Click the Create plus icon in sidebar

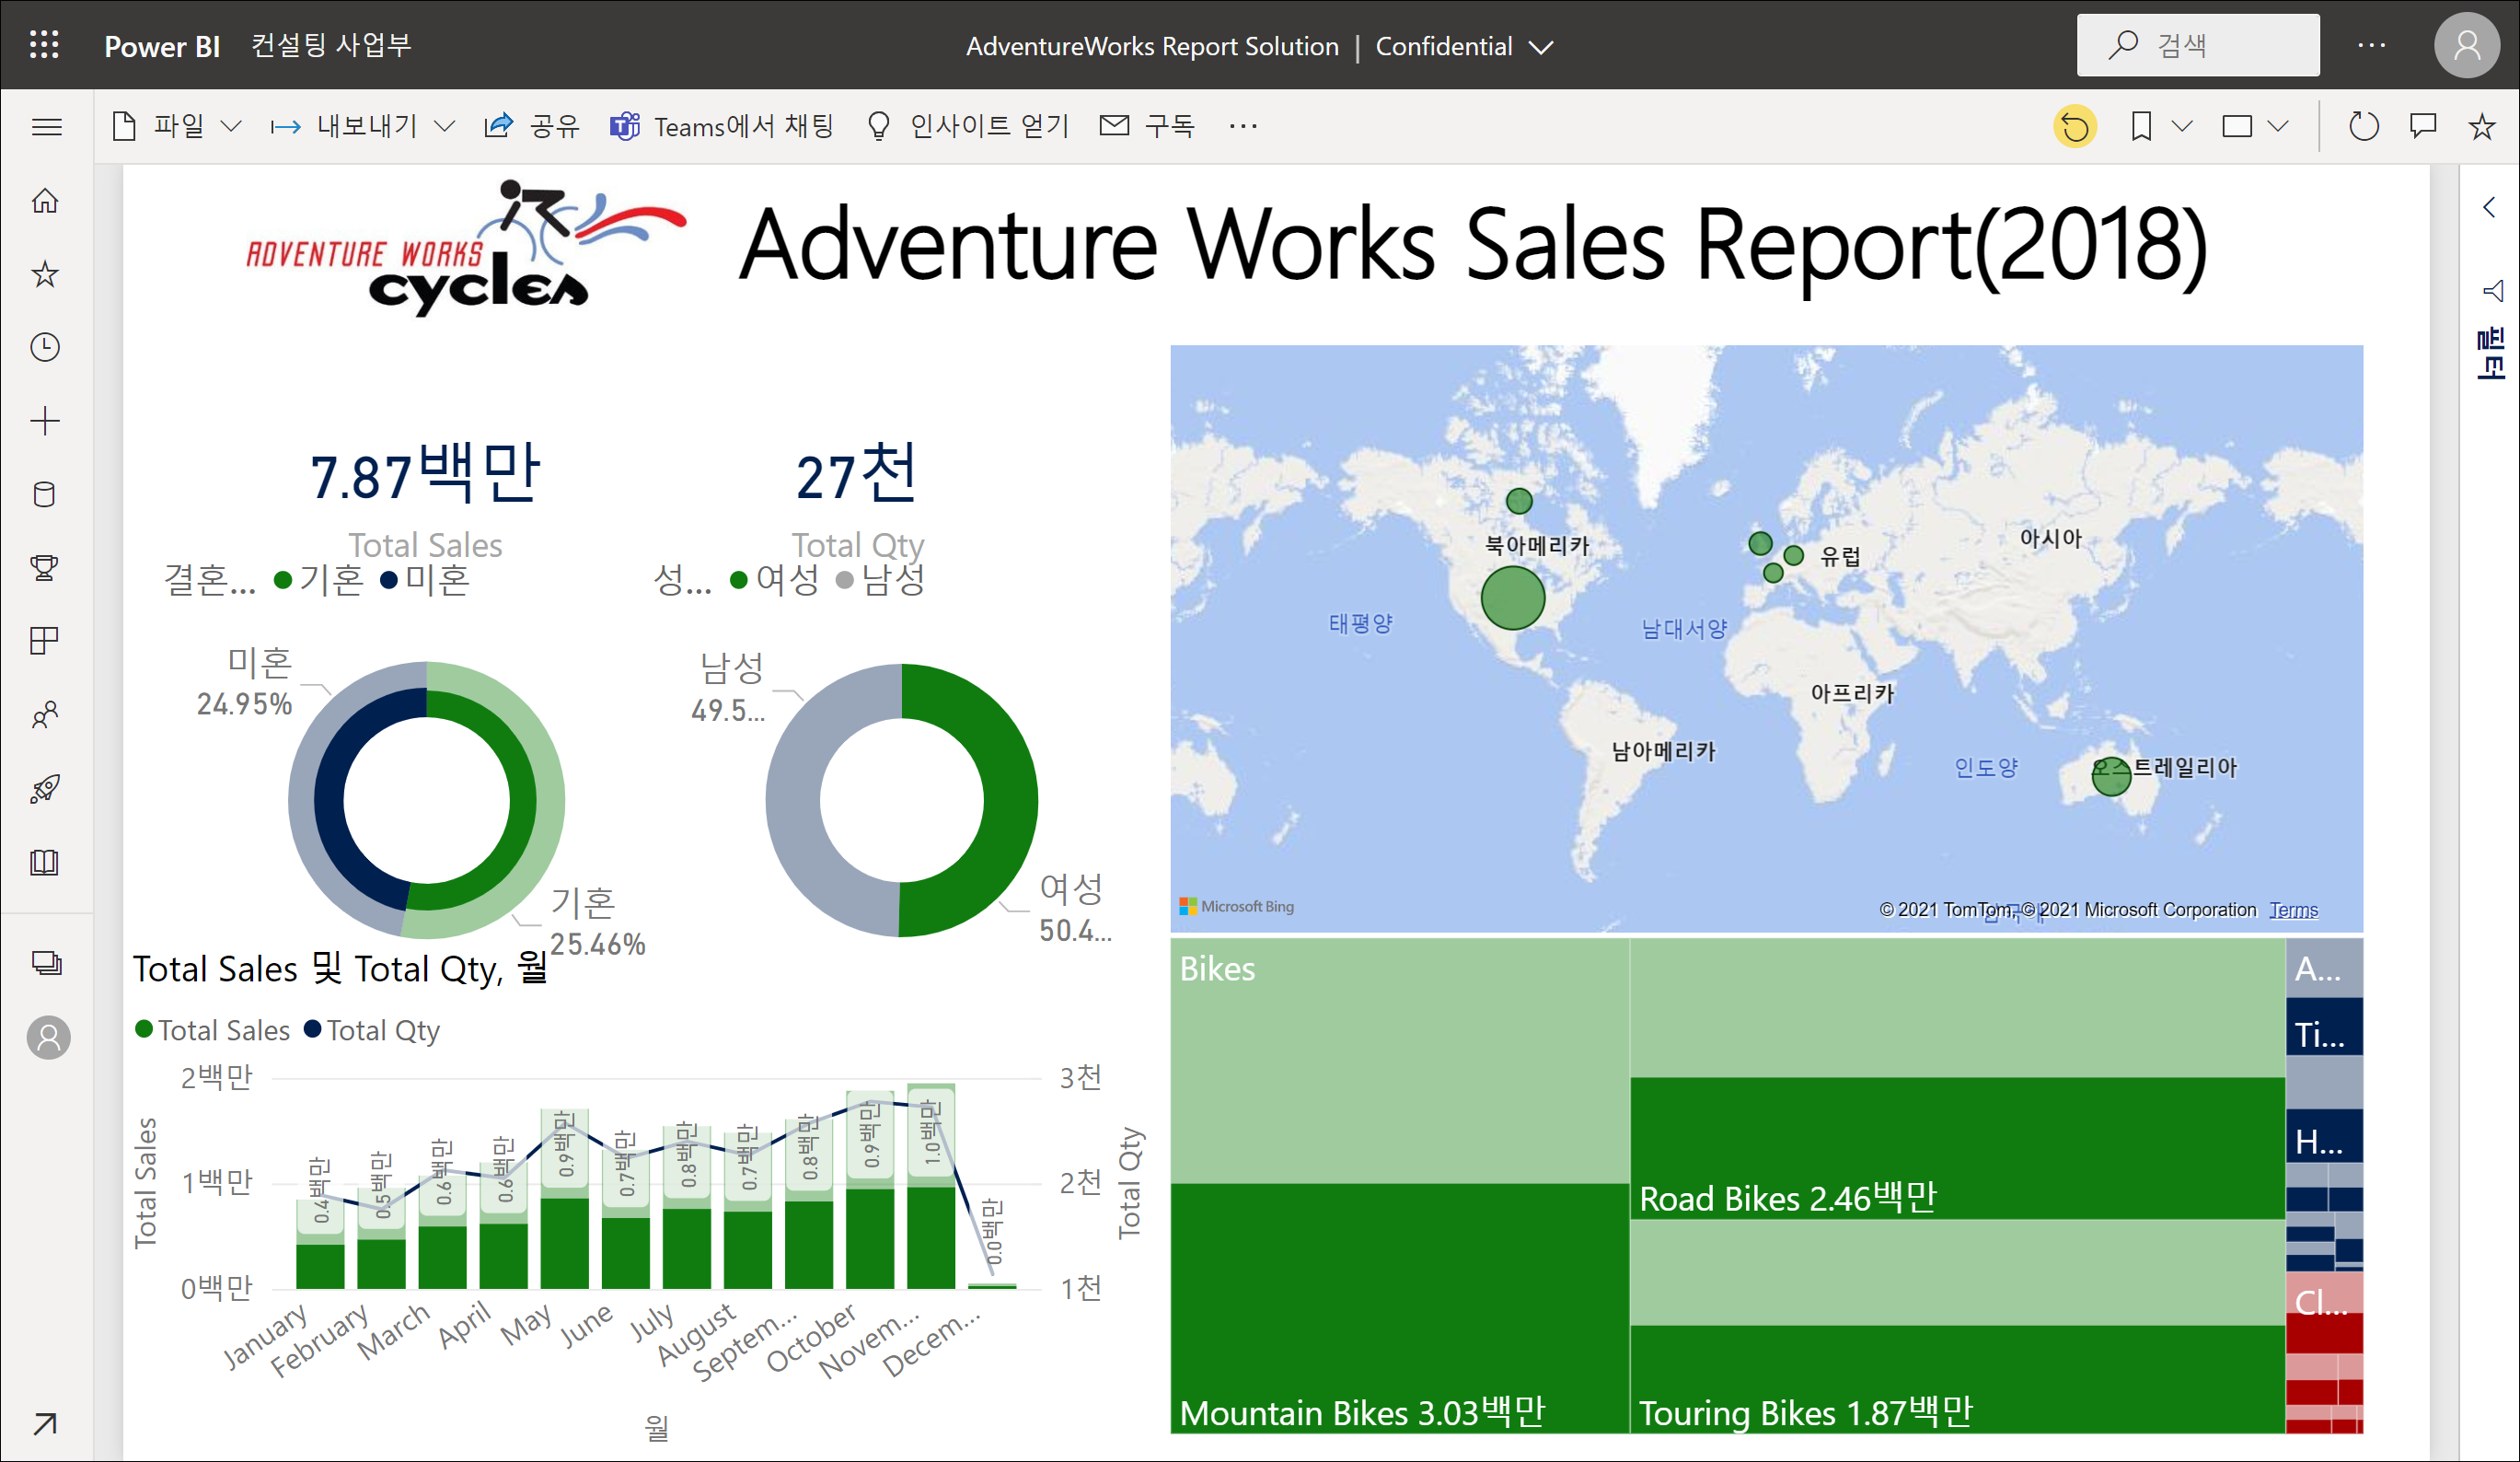click(45, 420)
